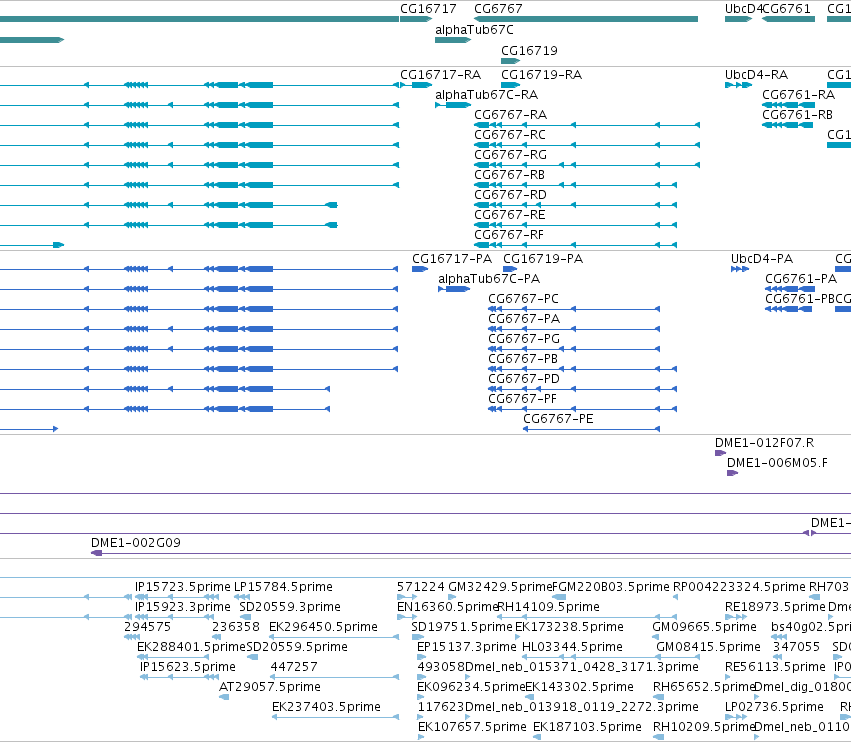Image resolution: width=851 pixels, height=742 pixels.
Task: Open coding region CG6767-PD
Action: (524, 378)
